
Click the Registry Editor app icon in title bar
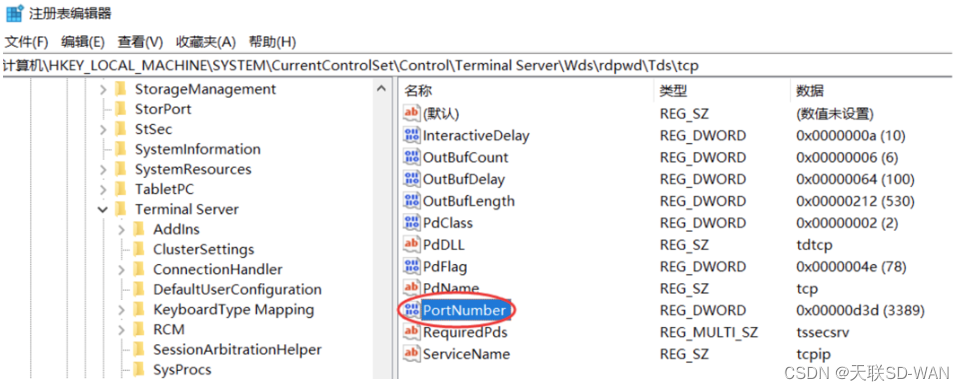[14, 13]
